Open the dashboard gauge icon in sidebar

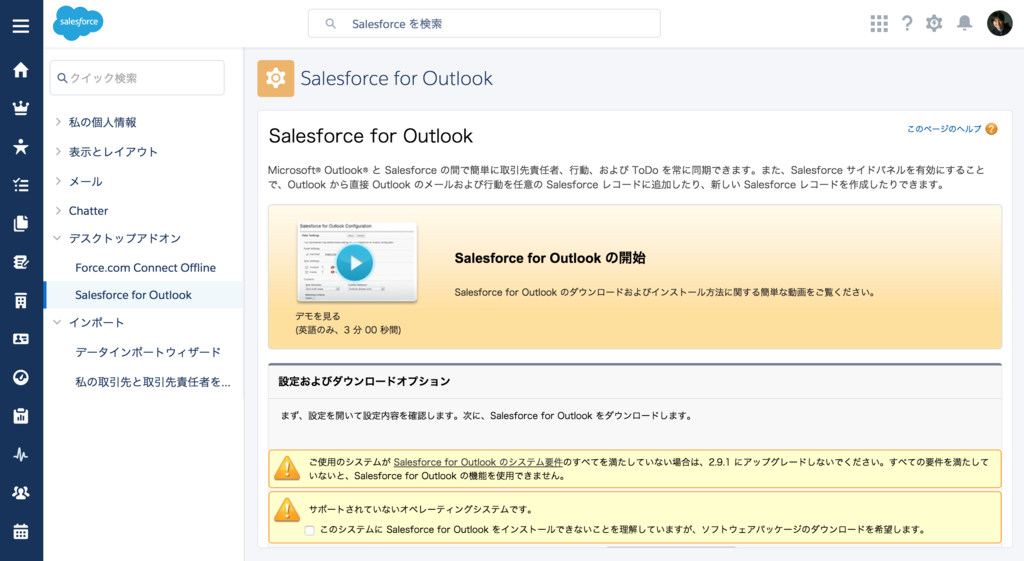click(x=21, y=377)
